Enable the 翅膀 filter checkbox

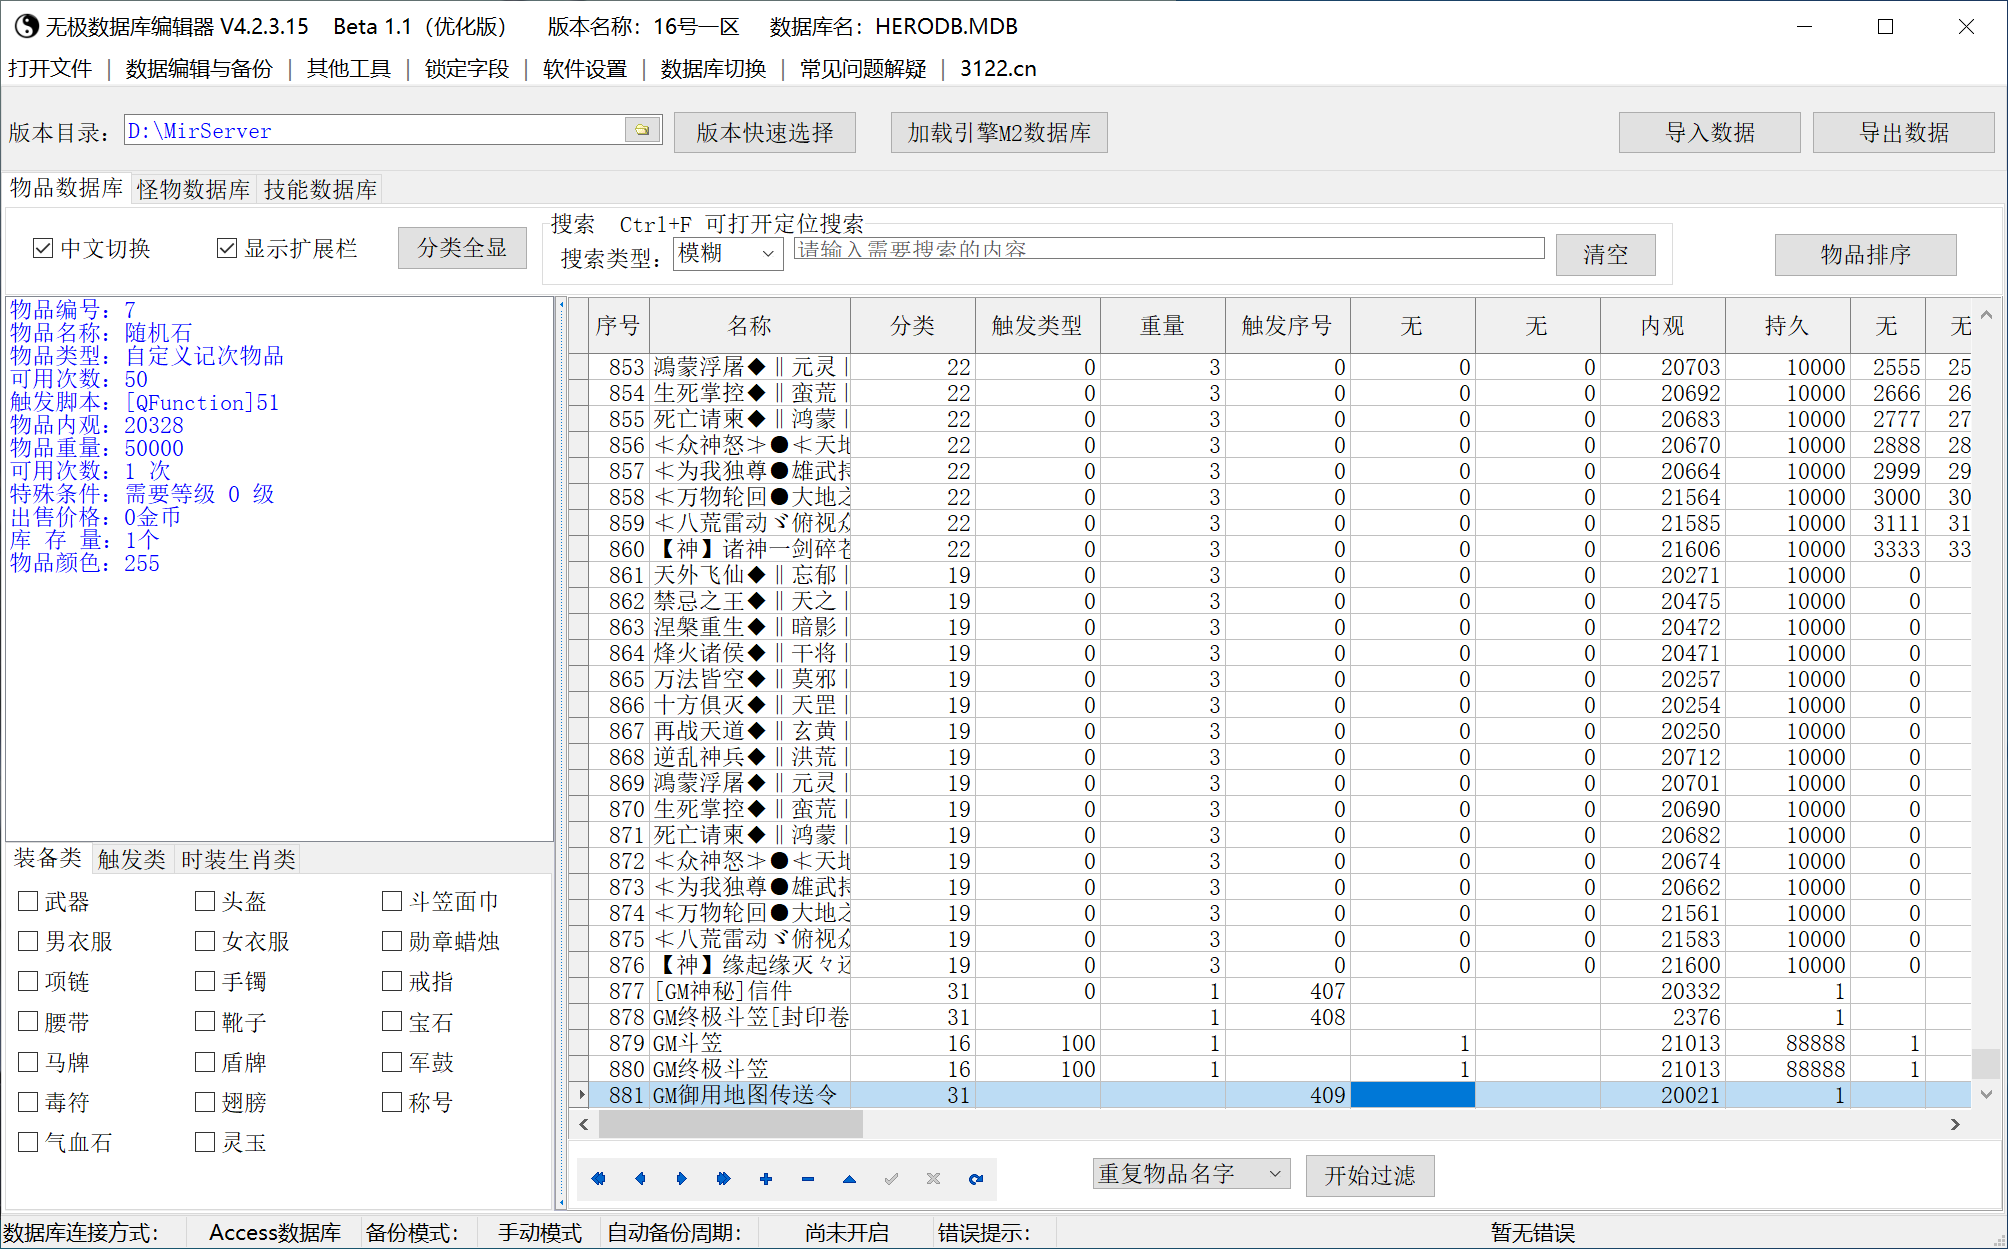pos(205,1101)
